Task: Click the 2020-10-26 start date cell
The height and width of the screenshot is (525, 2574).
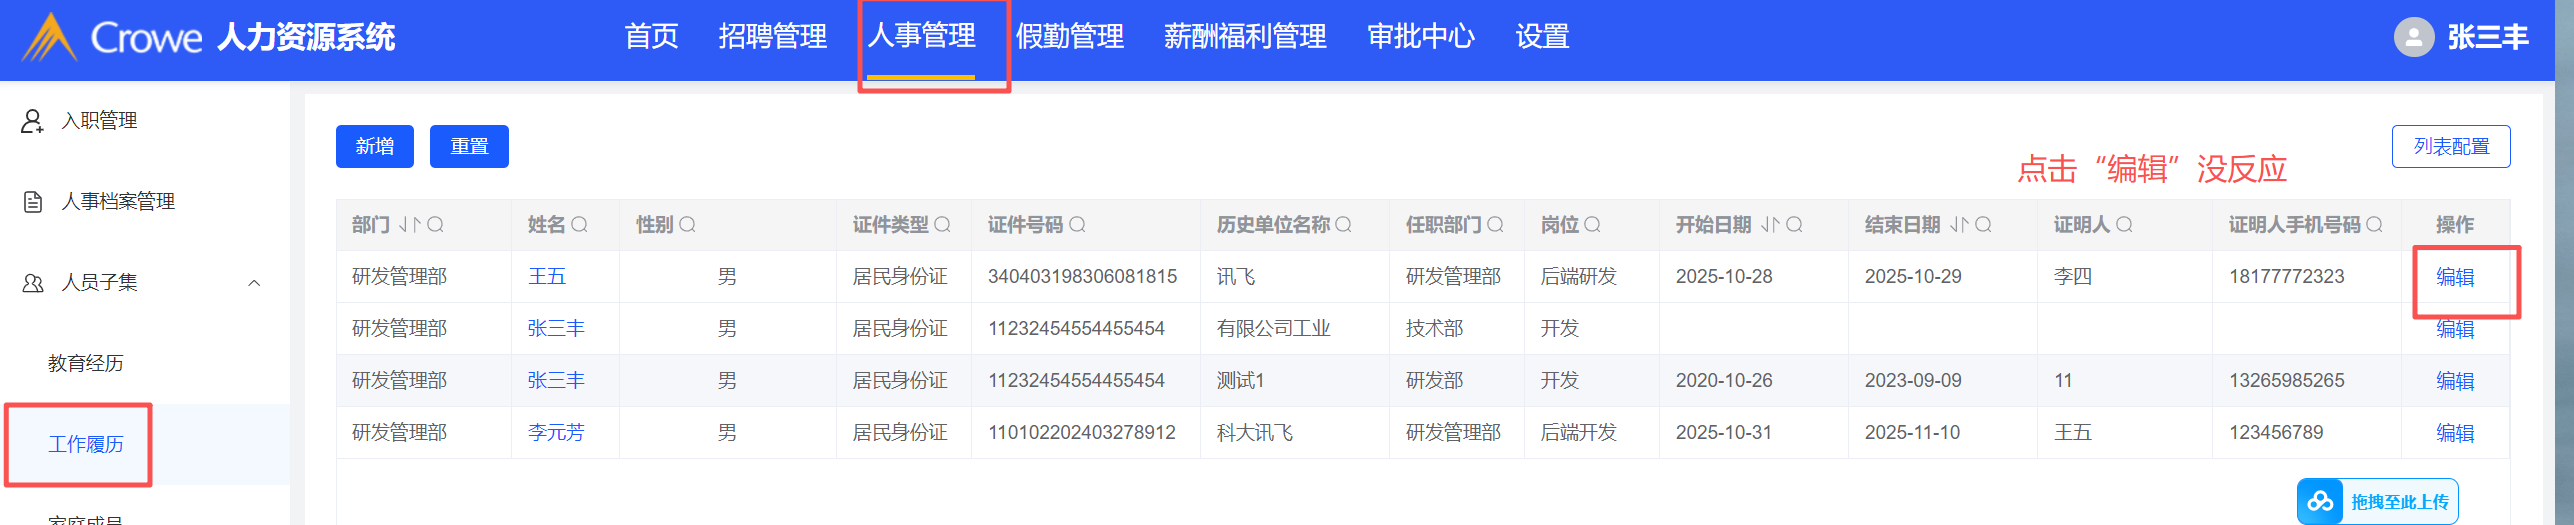Action: click(1724, 381)
